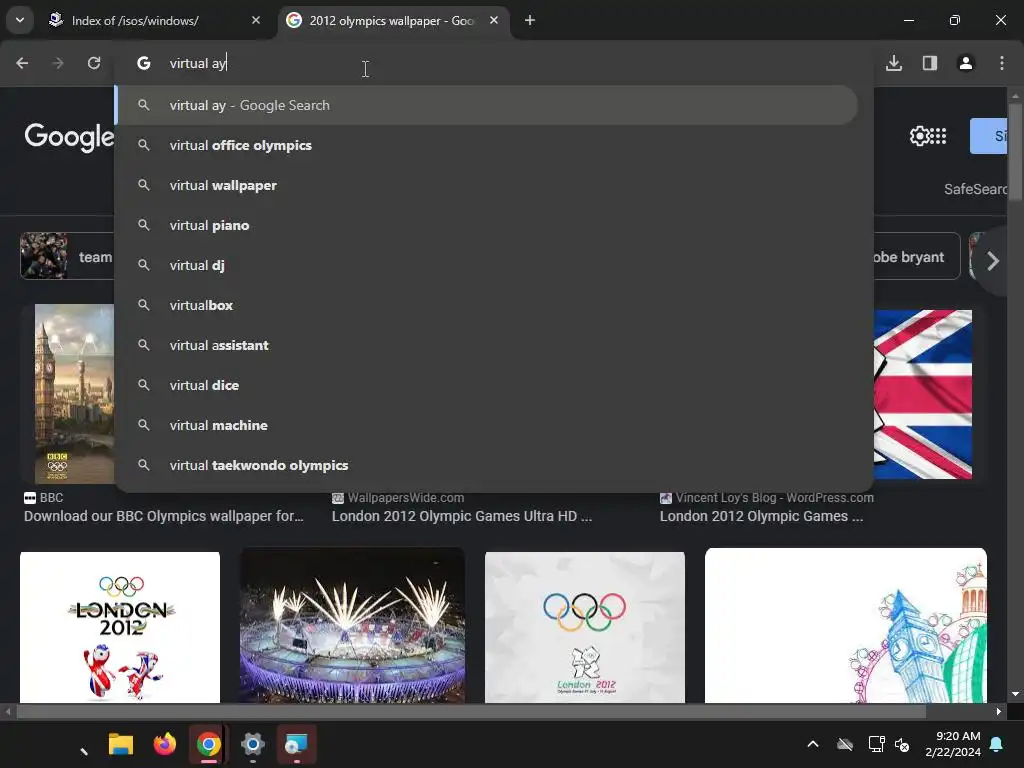Screen dimensions: 1024x768
Task: Open Google quick settings gear icon
Action: coord(920,136)
